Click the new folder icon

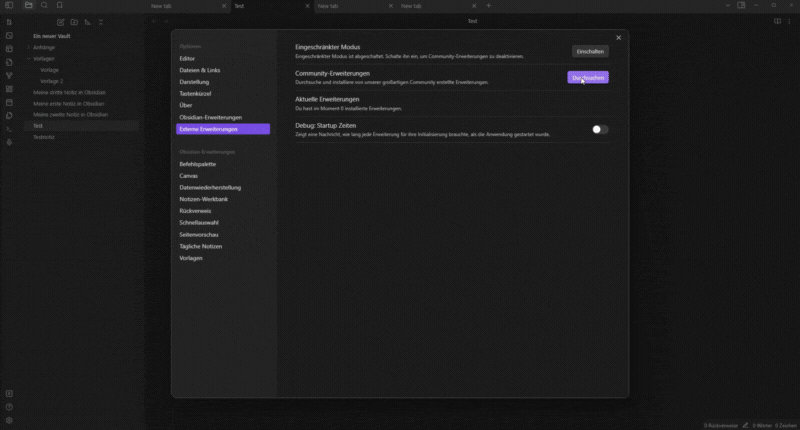74,22
